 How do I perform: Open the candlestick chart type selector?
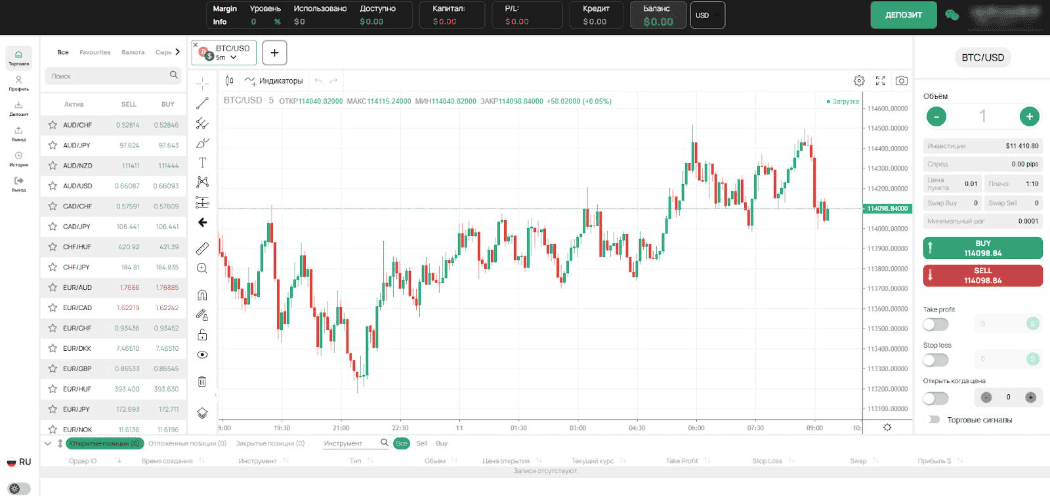(x=230, y=80)
